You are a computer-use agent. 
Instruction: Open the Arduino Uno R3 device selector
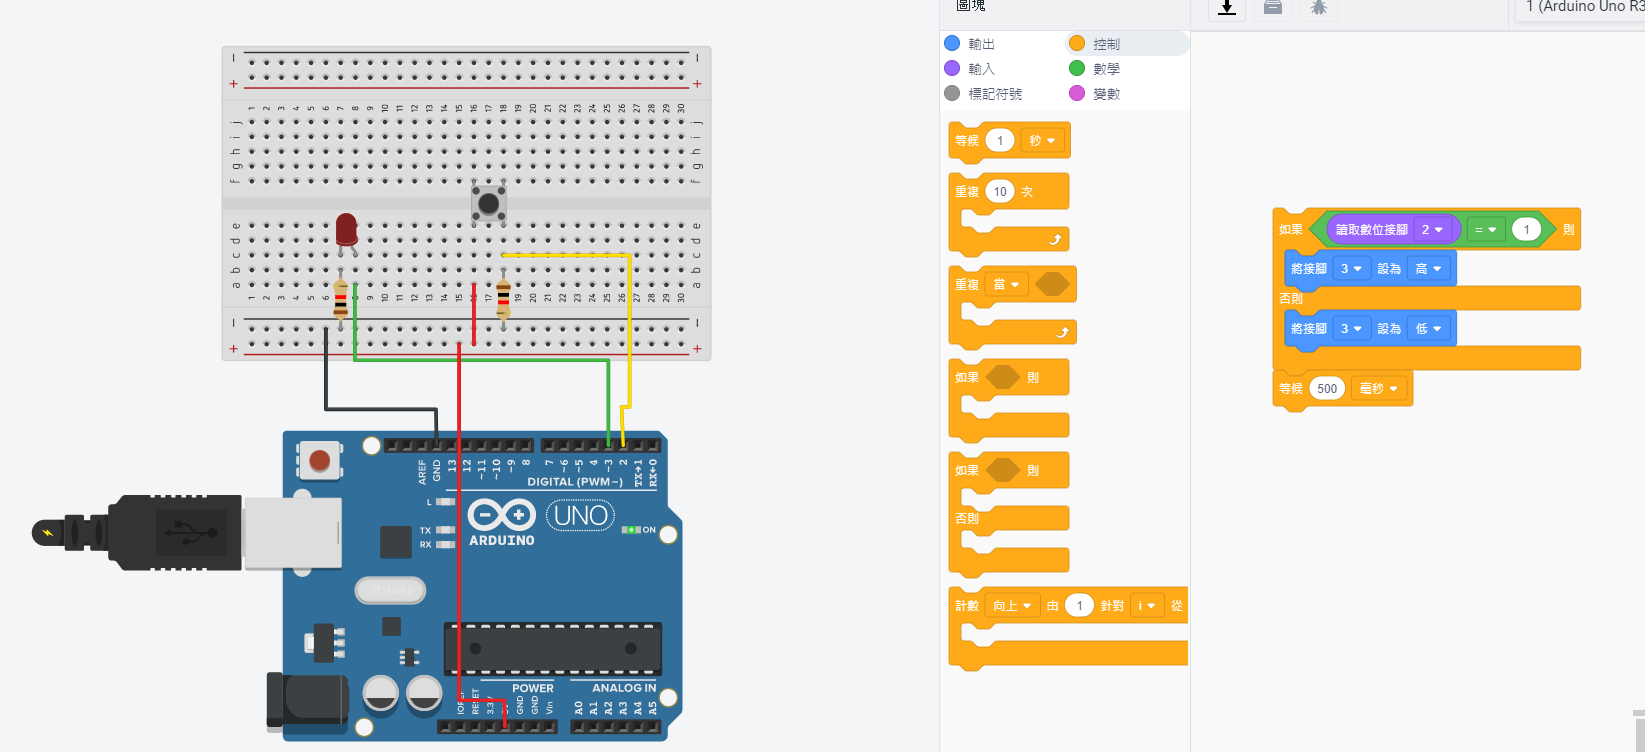pyautogui.click(x=1582, y=8)
